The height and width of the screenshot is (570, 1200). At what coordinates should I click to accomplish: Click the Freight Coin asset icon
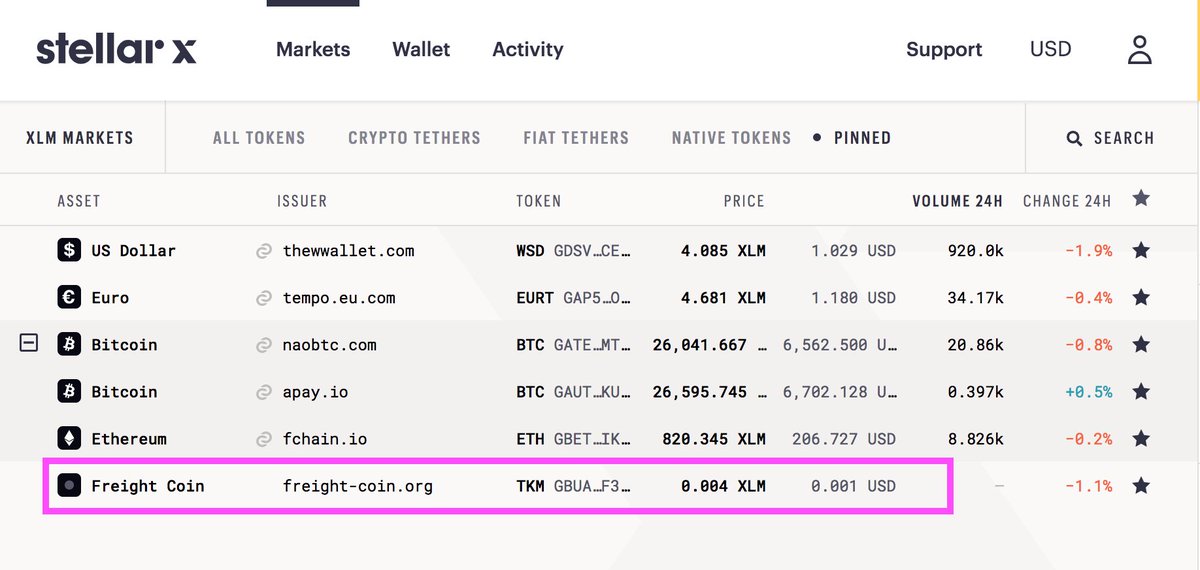[69, 485]
